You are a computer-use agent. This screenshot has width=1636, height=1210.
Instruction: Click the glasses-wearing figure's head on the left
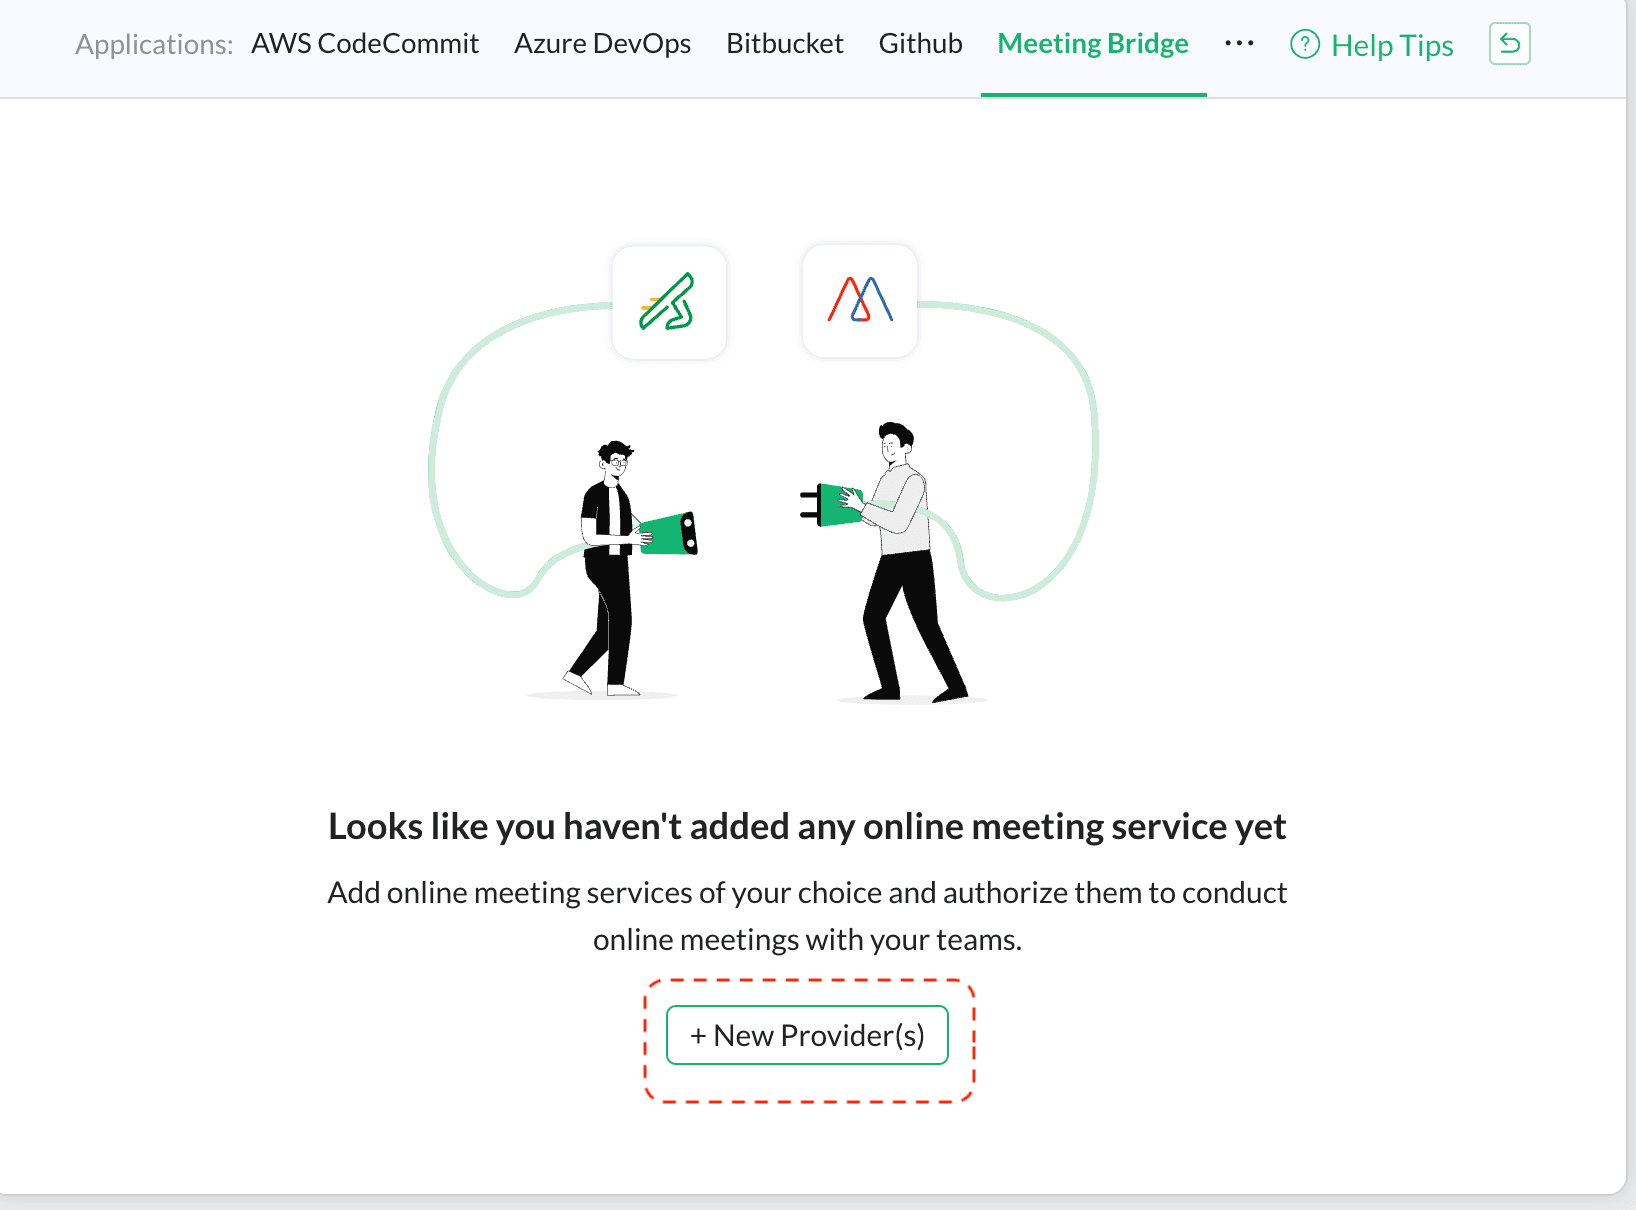615,460
